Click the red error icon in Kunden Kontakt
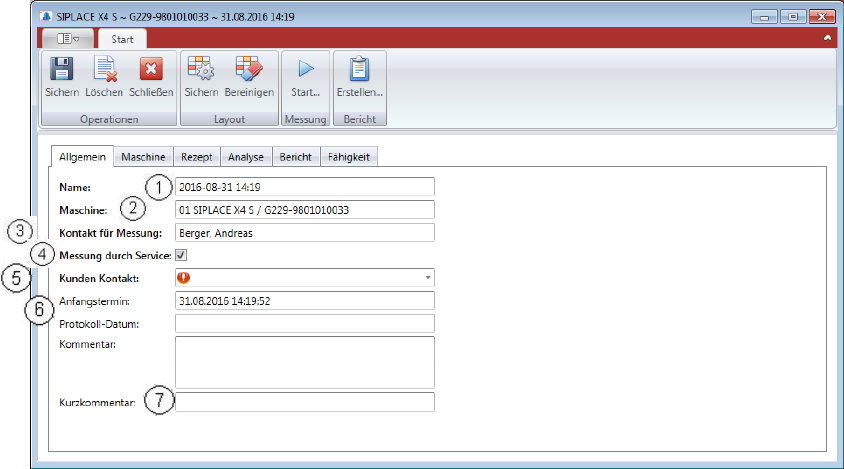844x469 pixels. click(x=184, y=278)
